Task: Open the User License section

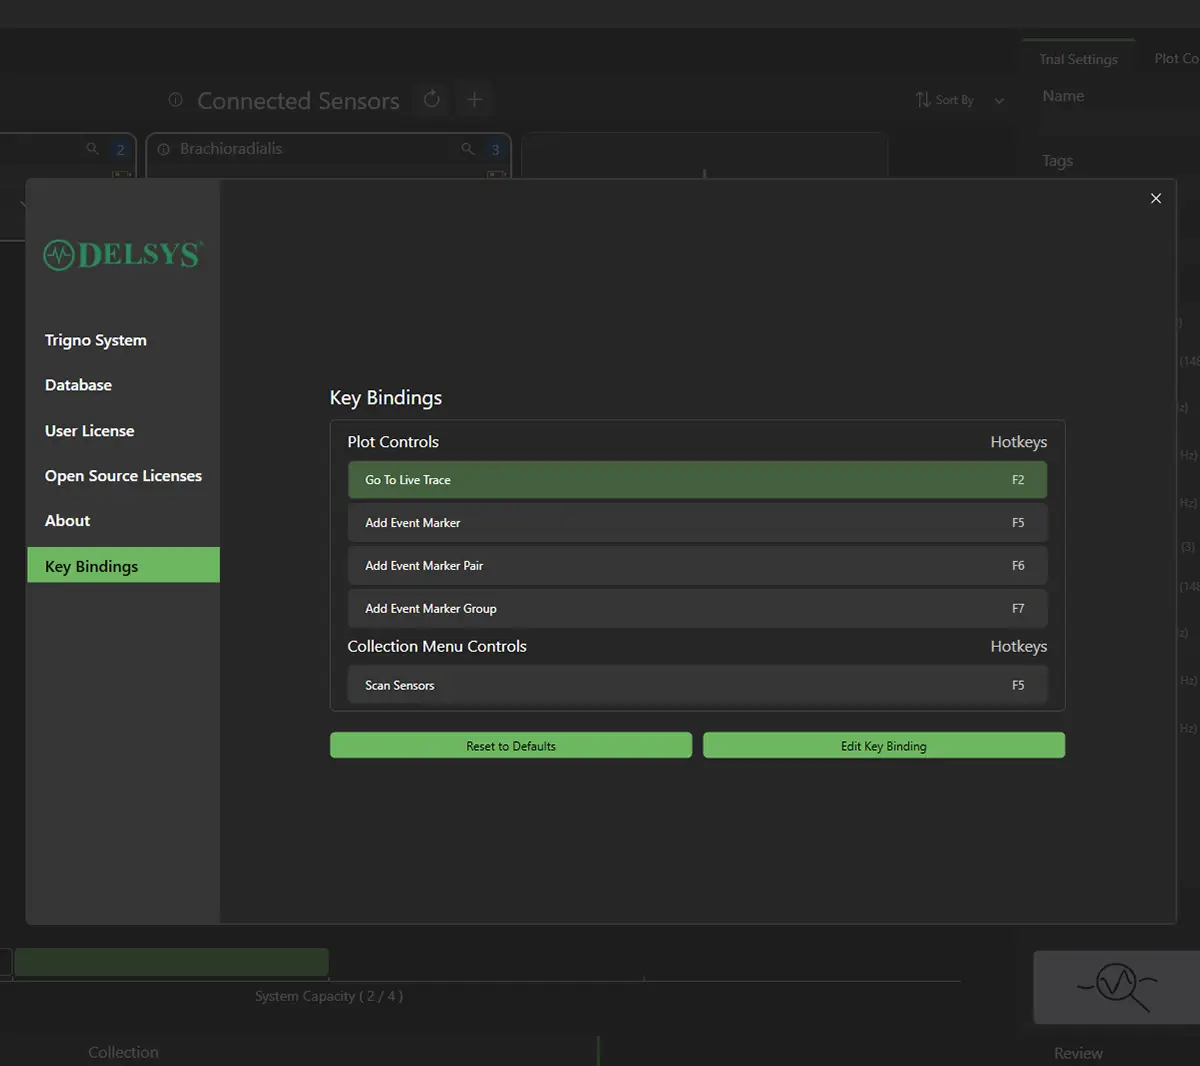Action: pyautogui.click(x=89, y=431)
